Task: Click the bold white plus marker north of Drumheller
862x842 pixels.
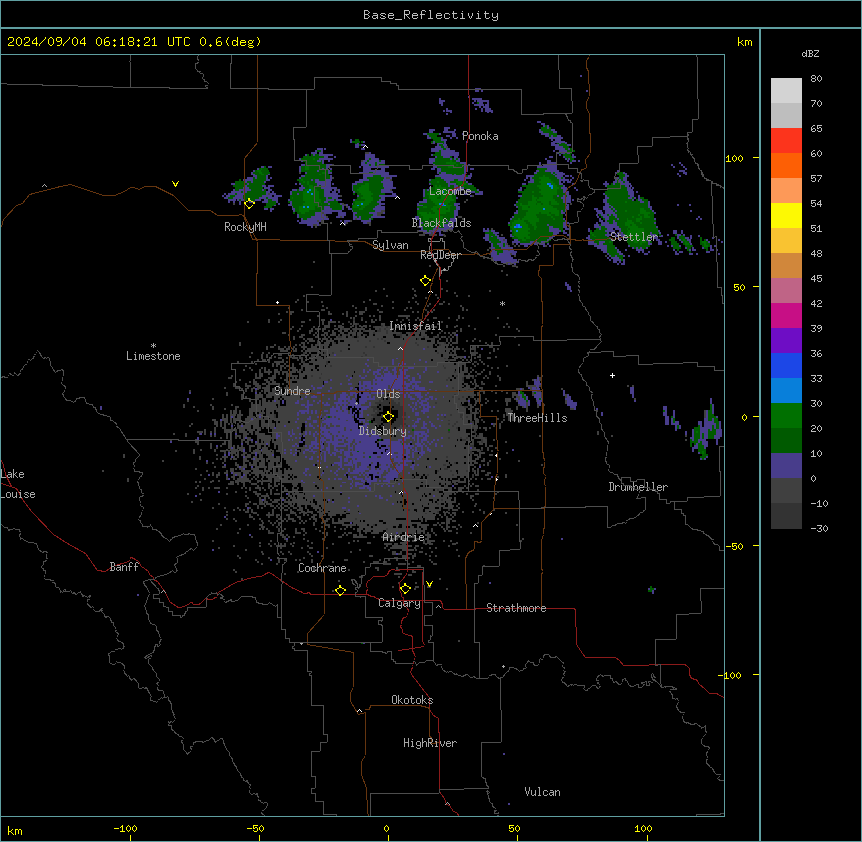Action: click(x=612, y=375)
